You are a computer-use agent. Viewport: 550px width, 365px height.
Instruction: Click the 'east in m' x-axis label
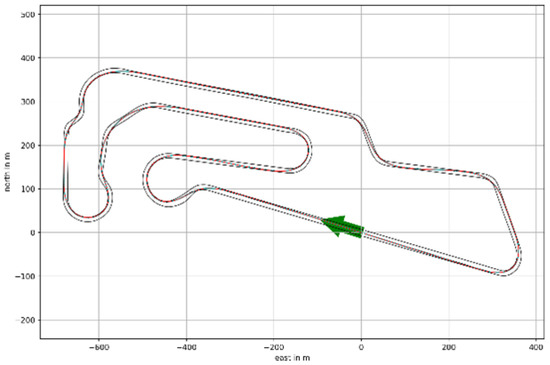pyautogui.click(x=292, y=358)
